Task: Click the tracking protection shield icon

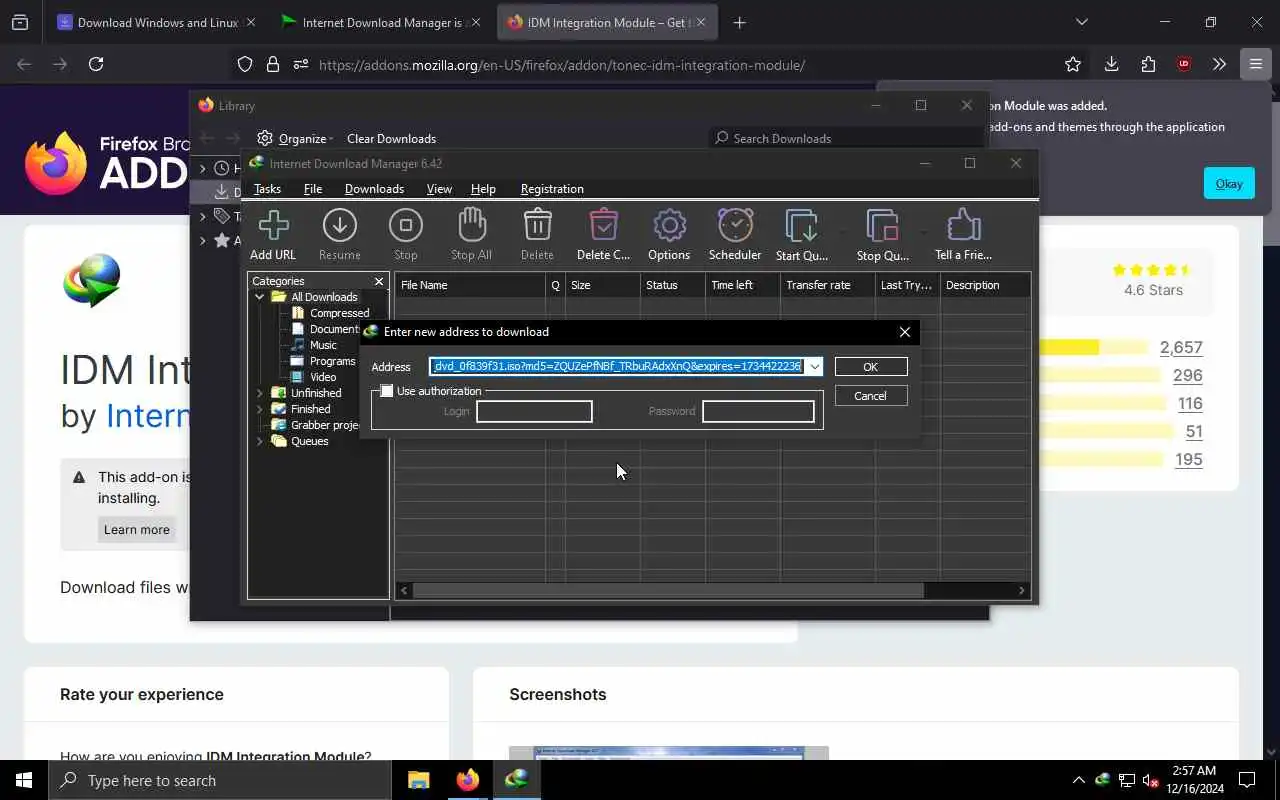Action: click(x=245, y=64)
